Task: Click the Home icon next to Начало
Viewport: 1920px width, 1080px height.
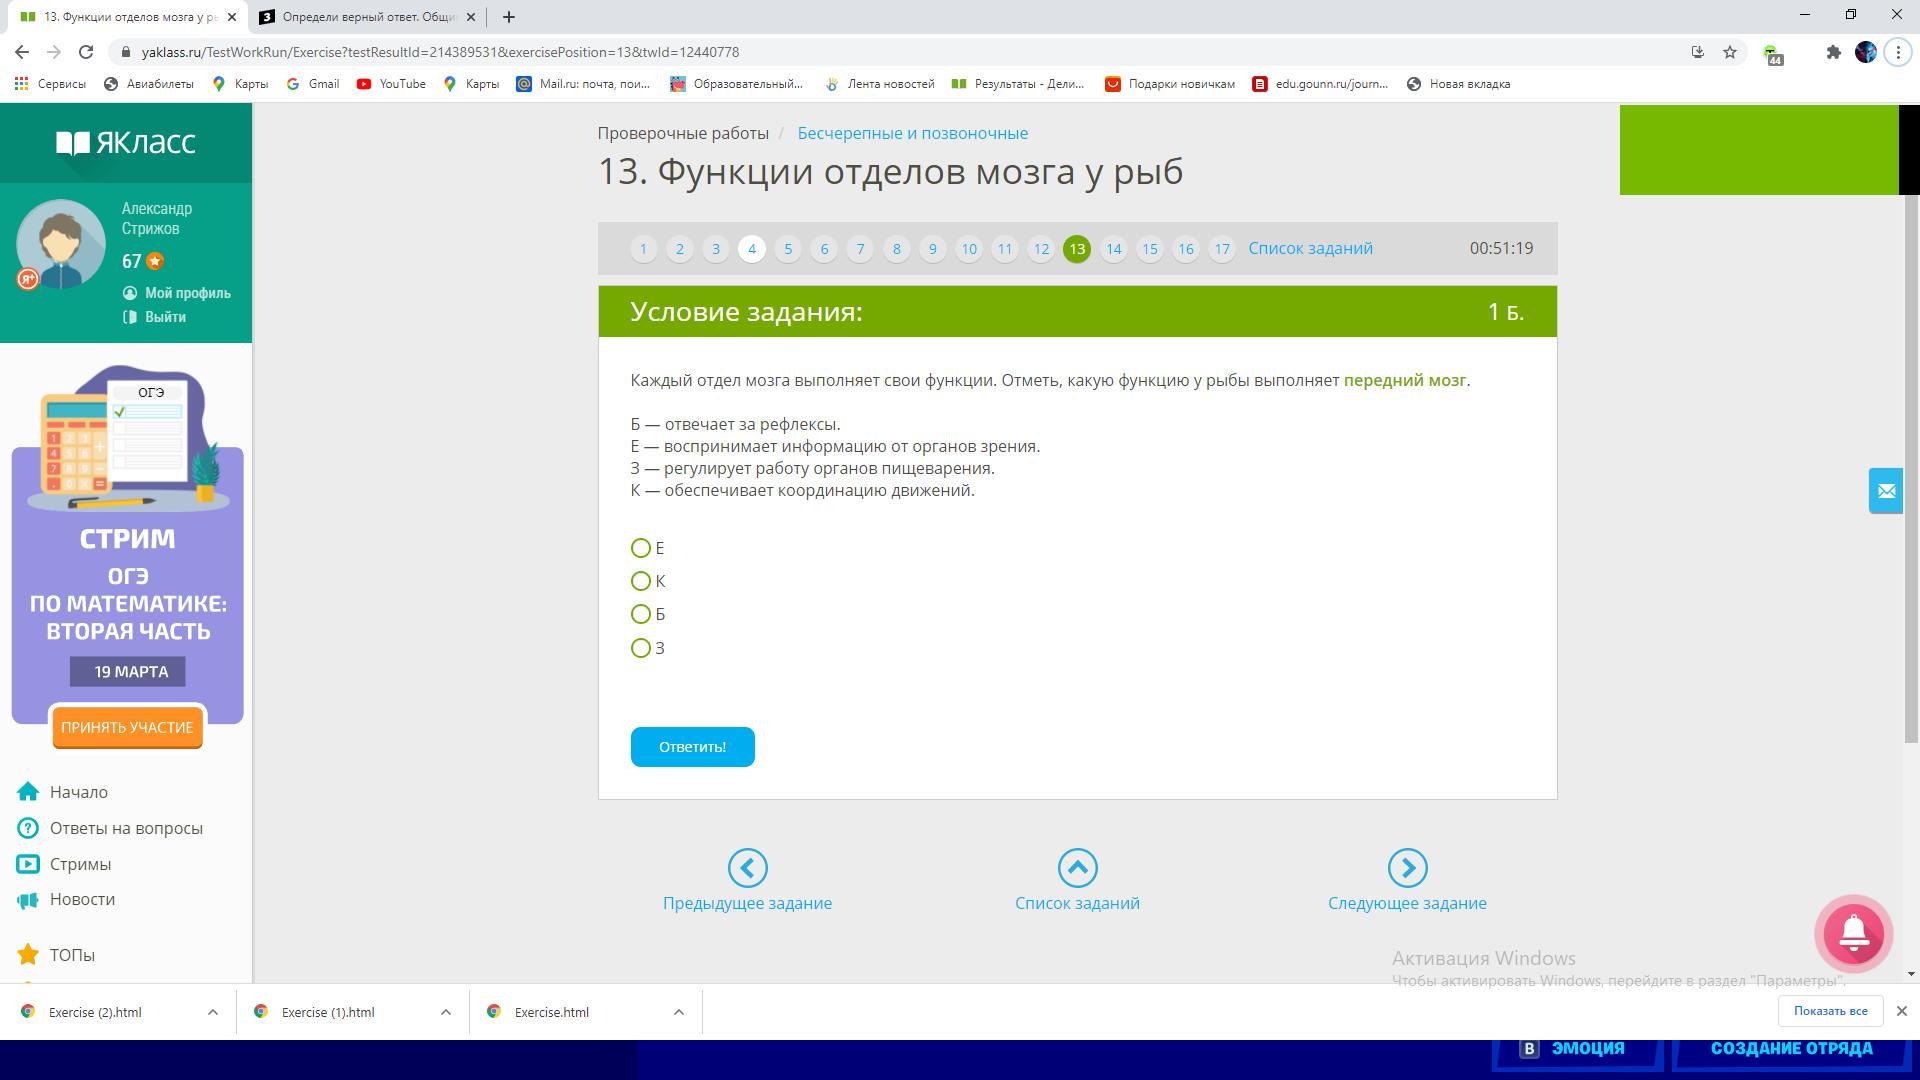Action: pyautogui.click(x=28, y=792)
